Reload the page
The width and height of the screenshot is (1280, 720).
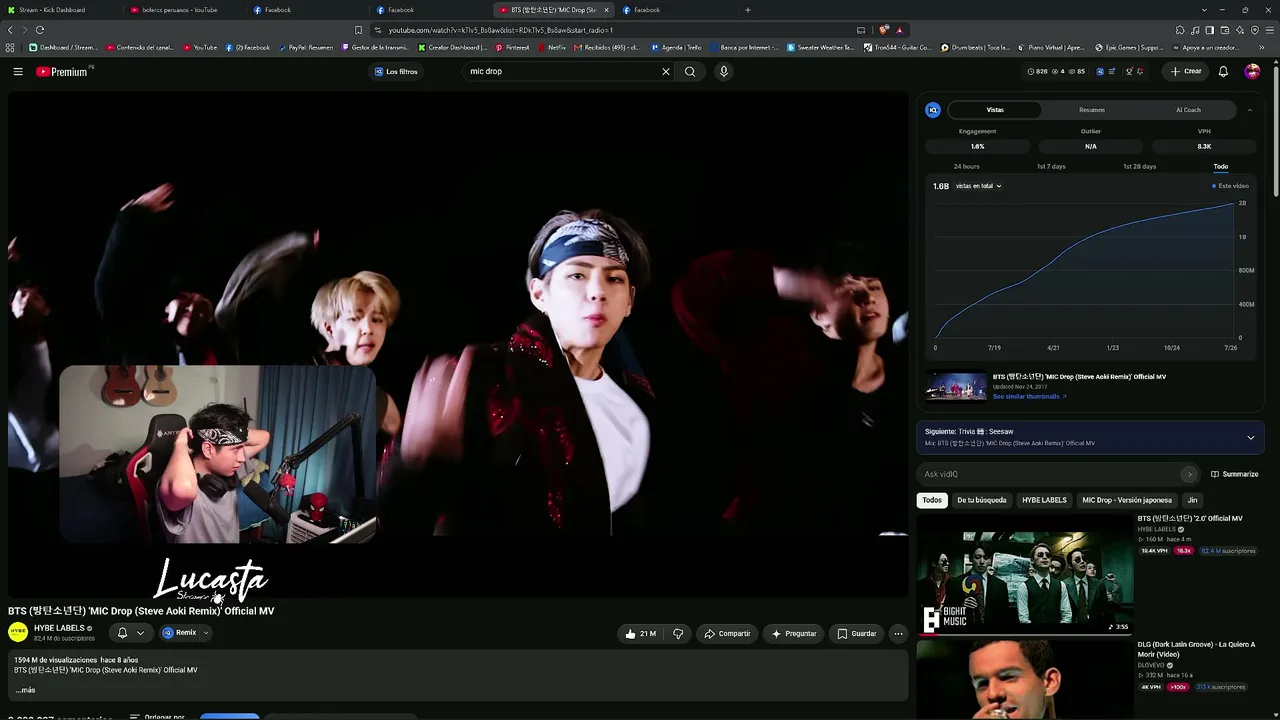point(40,30)
